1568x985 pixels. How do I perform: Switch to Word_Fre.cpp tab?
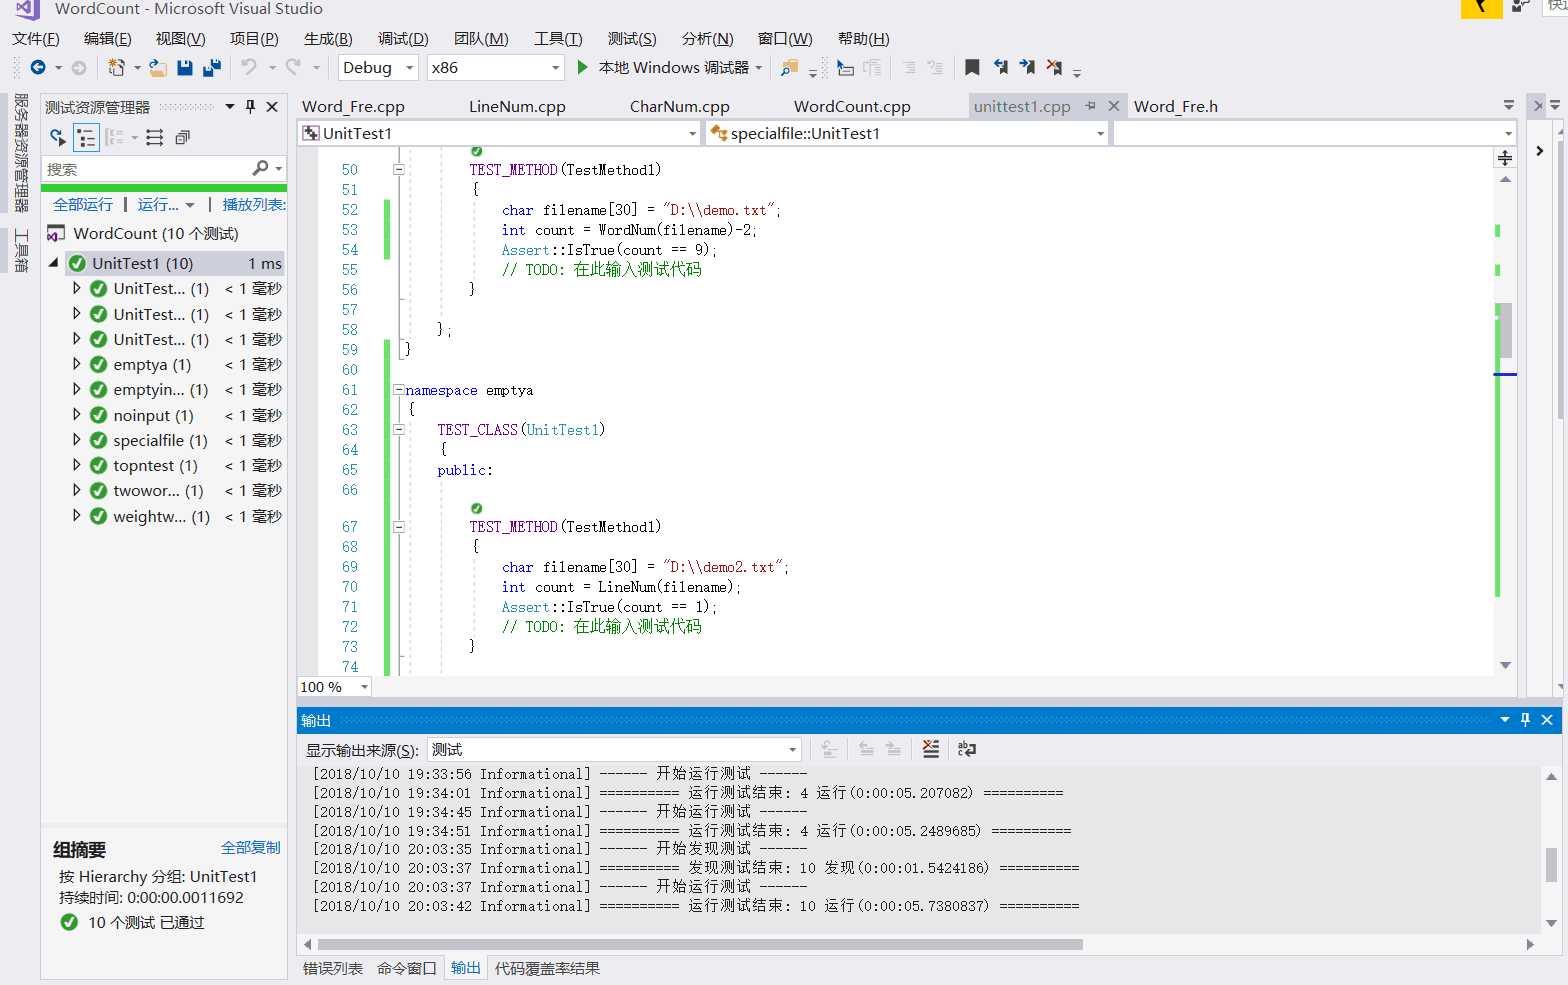pyautogui.click(x=353, y=106)
